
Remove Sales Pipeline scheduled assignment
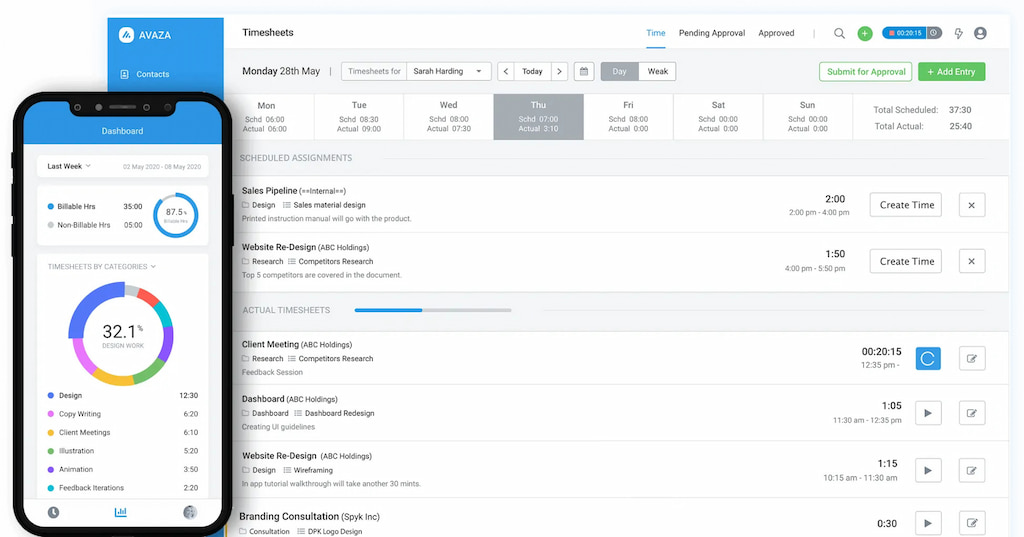point(972,205)
